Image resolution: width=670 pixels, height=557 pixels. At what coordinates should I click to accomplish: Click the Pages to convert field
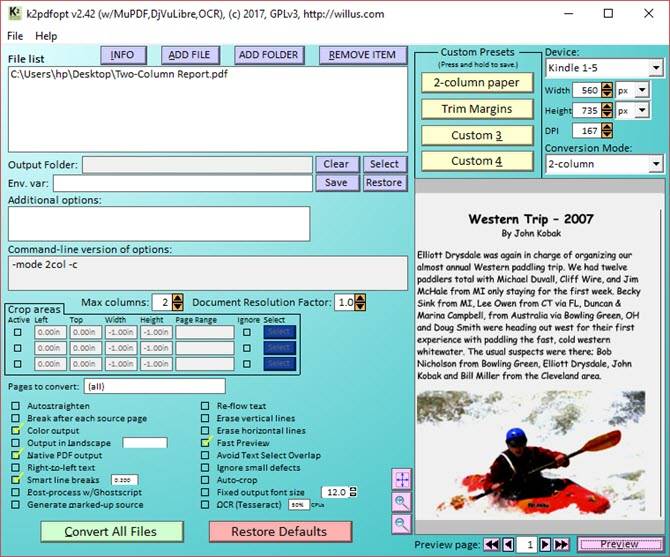click(155, 387)
